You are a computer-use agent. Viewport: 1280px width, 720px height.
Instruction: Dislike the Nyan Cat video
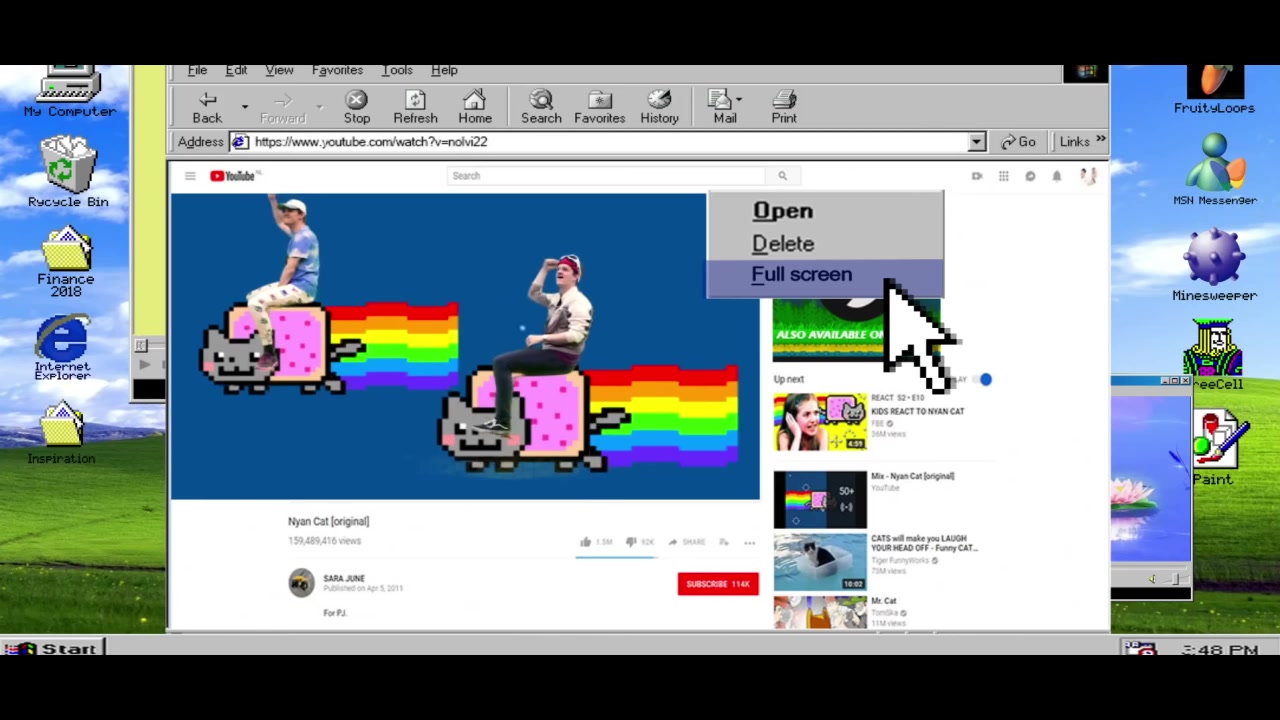click(x=640, y=542)
